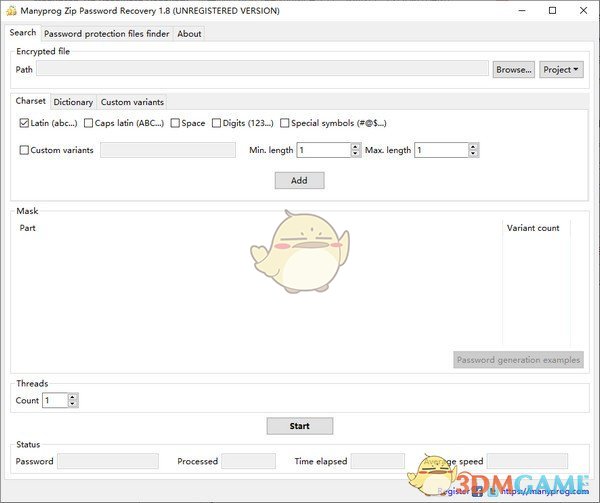Click the Register link
Viewport: 600px width, 503px height.
(453, 491)
